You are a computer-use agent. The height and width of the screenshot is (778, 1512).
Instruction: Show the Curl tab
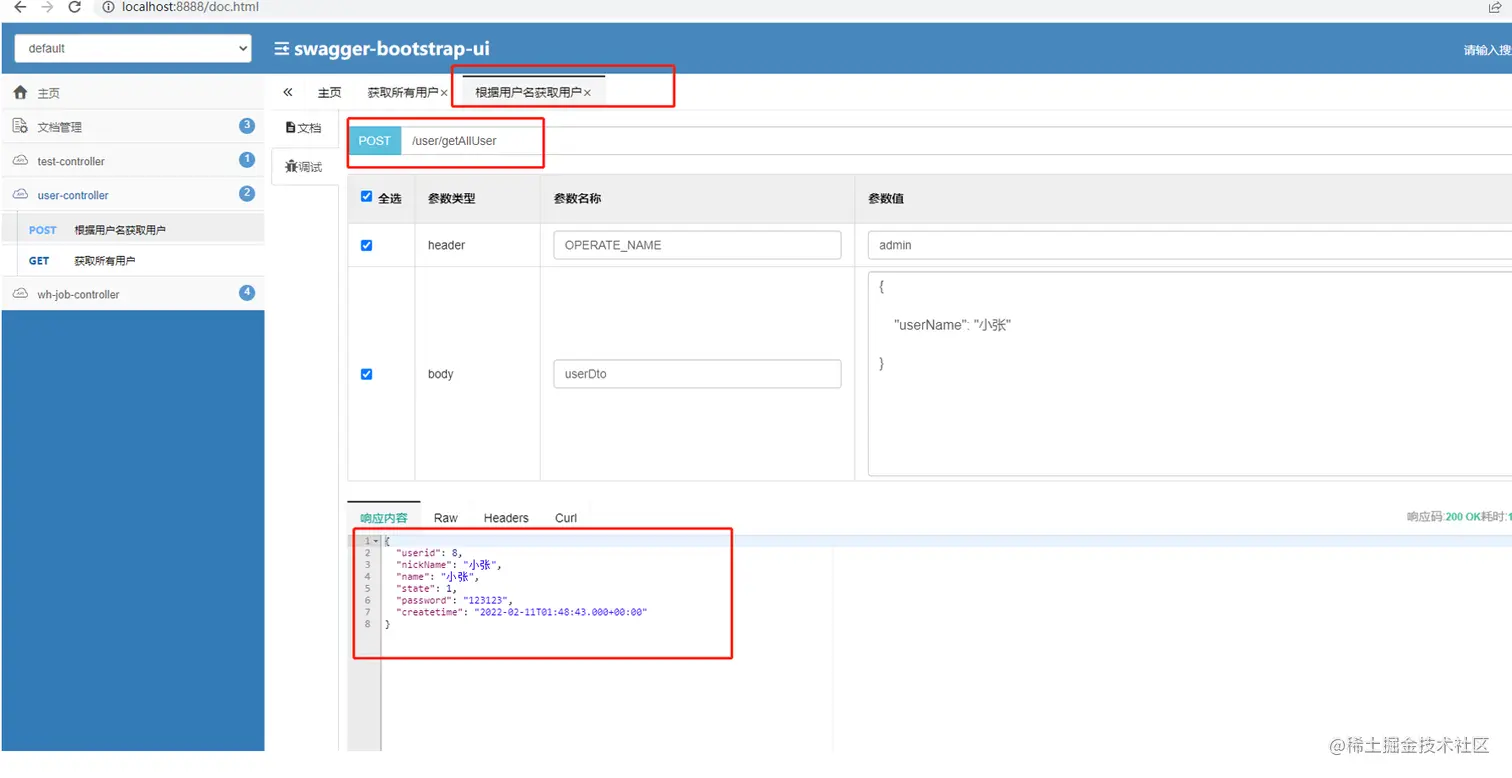tap(566, 518)
